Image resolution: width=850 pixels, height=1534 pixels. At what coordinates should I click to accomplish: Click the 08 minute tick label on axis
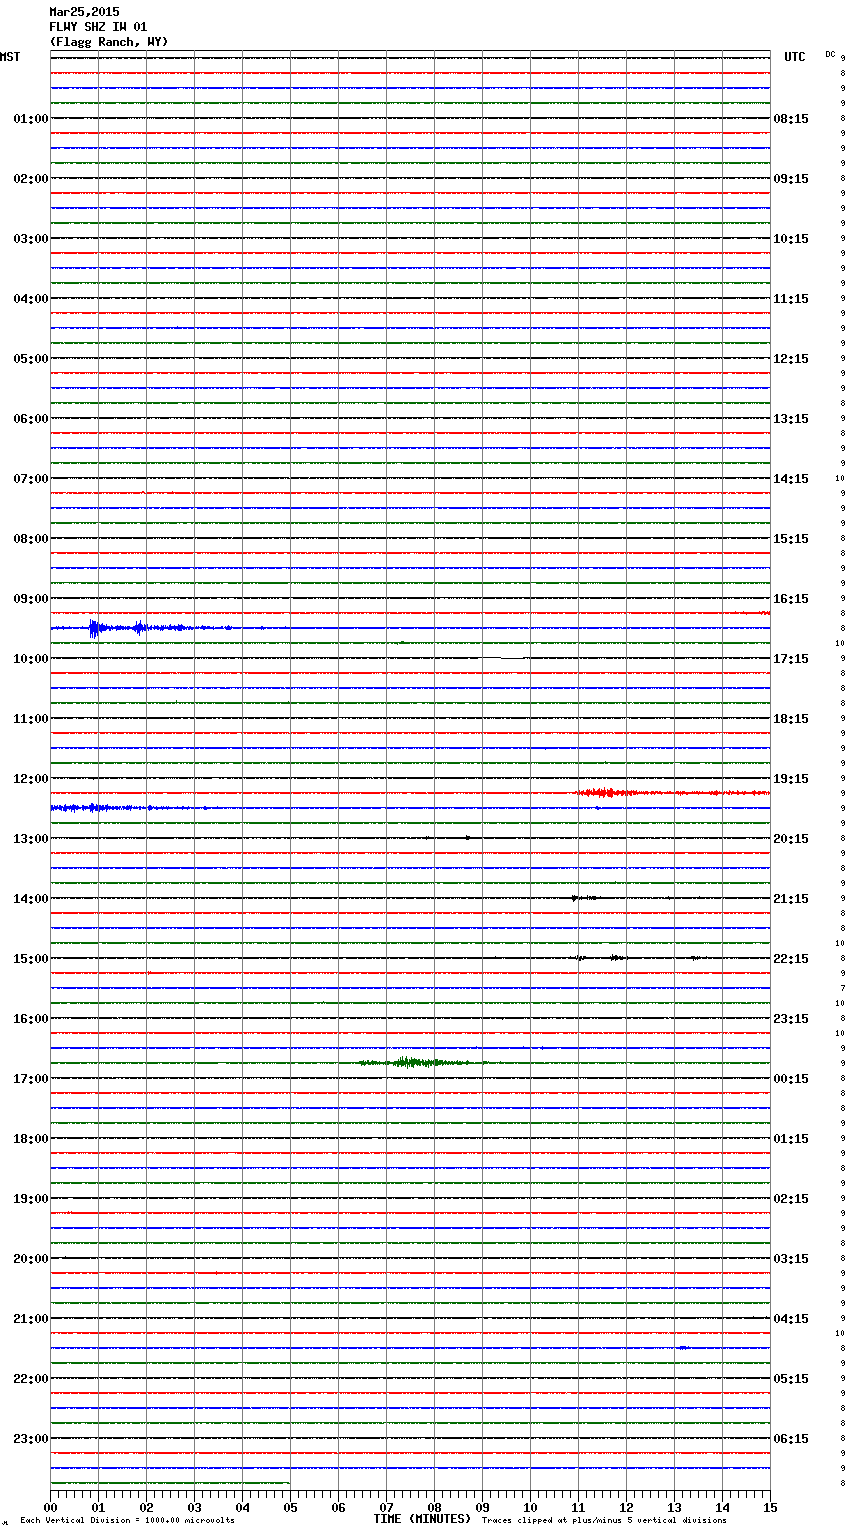434,1508
